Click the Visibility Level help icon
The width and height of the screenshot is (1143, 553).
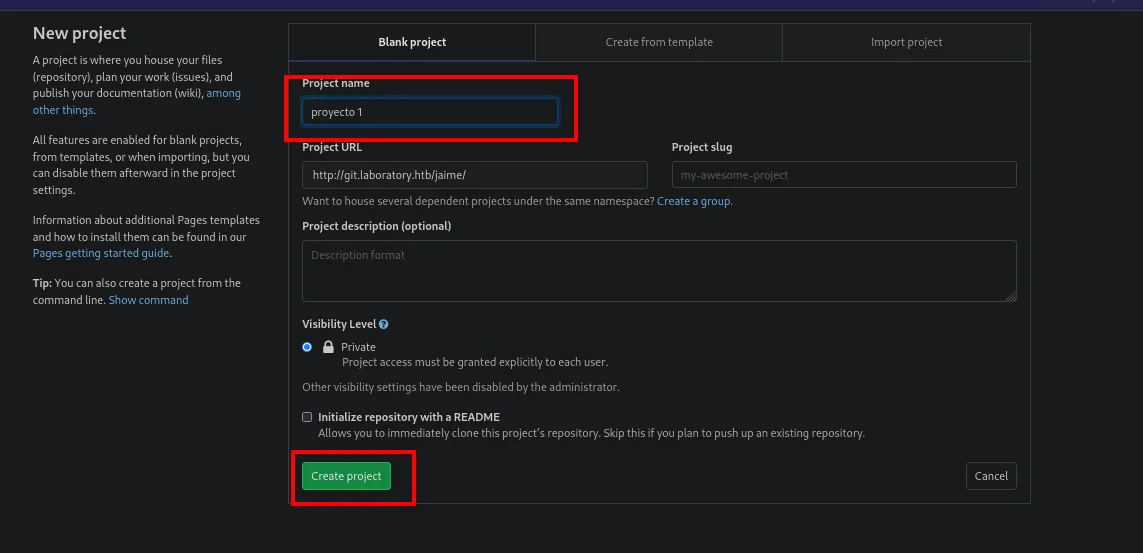pyautogui.click(x=383, y=324)
